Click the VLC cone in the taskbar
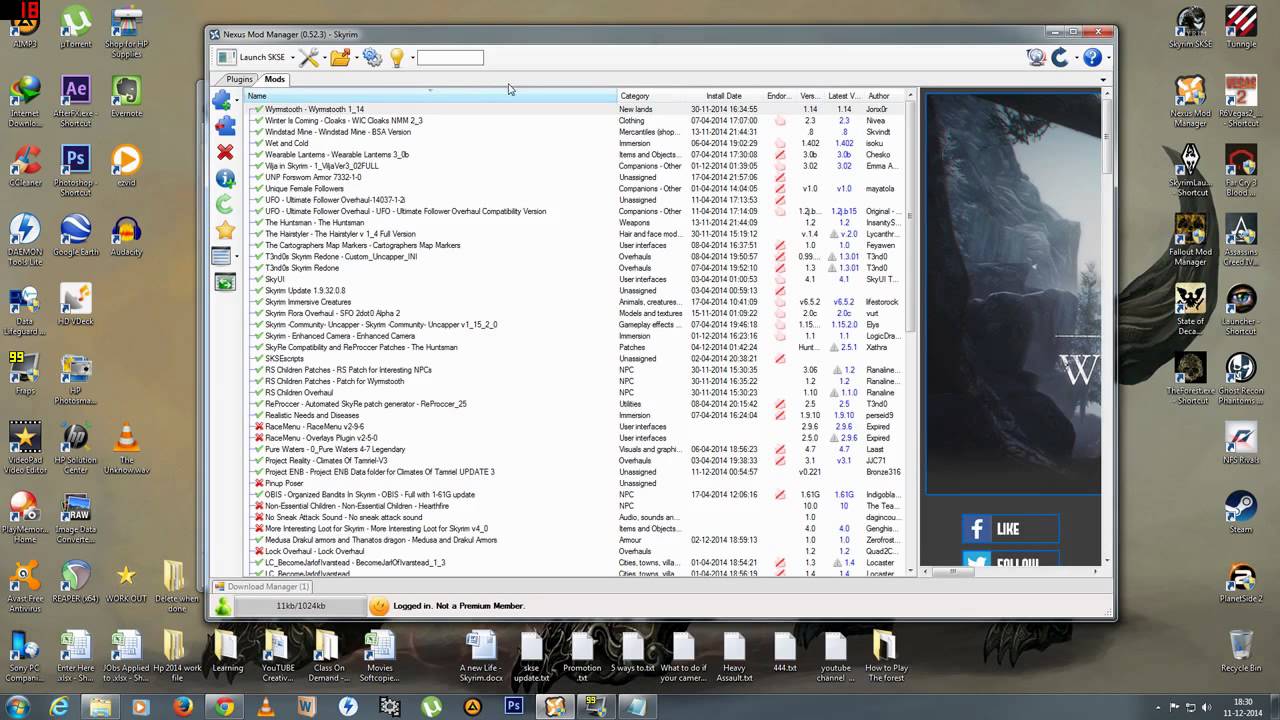The width and height of the screenshot is (1280, 720). pyautogui.click(x=265, y=706)
